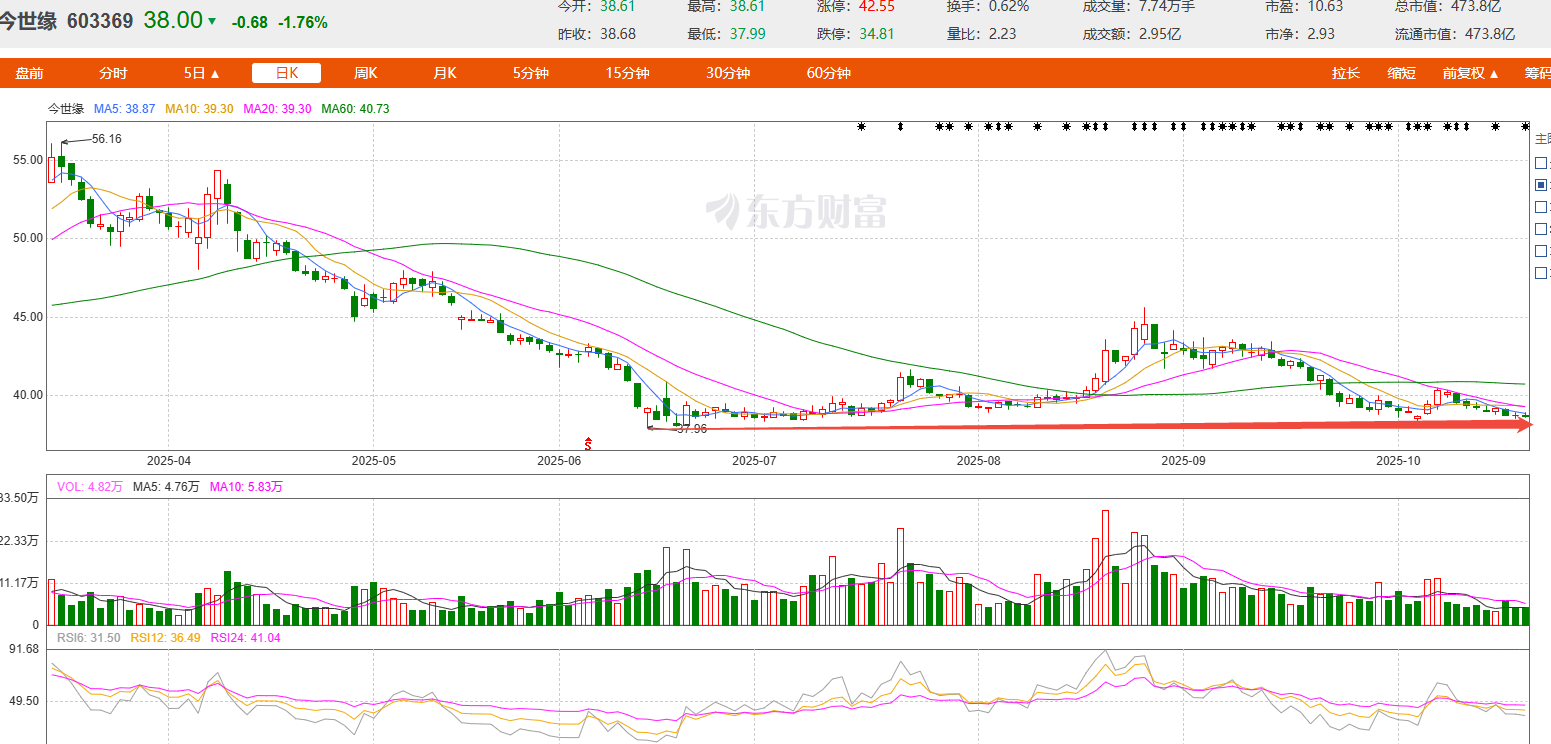Click the 最低 37.99 value
This screenshot has width=1551, height=744.
[x=748, y=34]
